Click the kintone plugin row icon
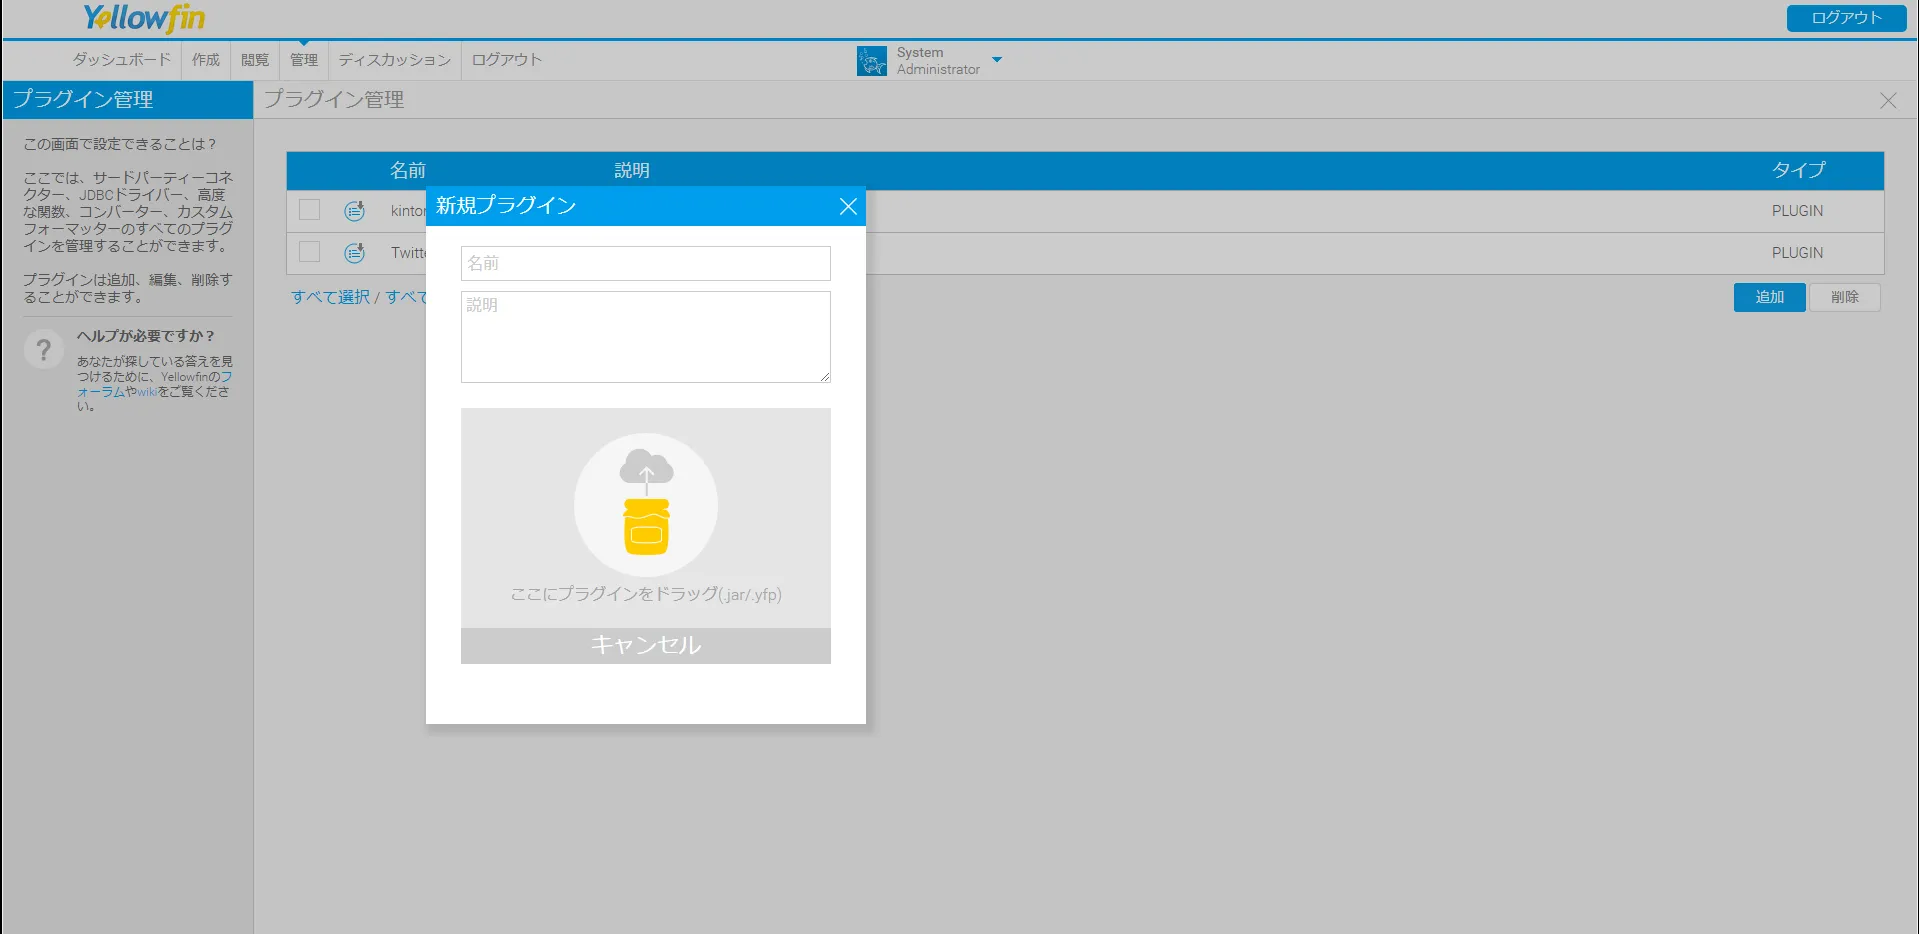The height and width of the screenshot is (934, 1919). coord(355,211)
